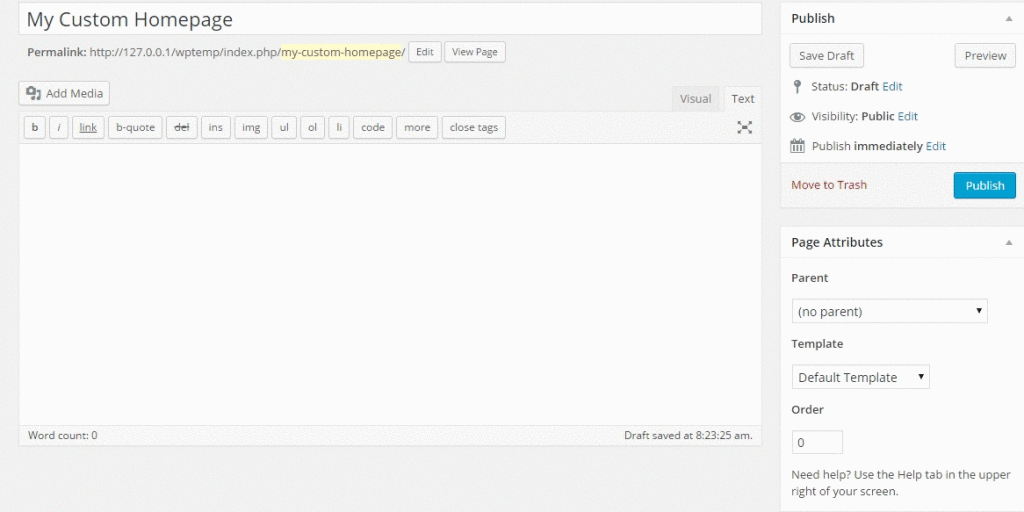This screenshot has width=1024, height=512.
Task: Collapse the Publish panel
Action: pyautogui.click(x=1009, y=19)
